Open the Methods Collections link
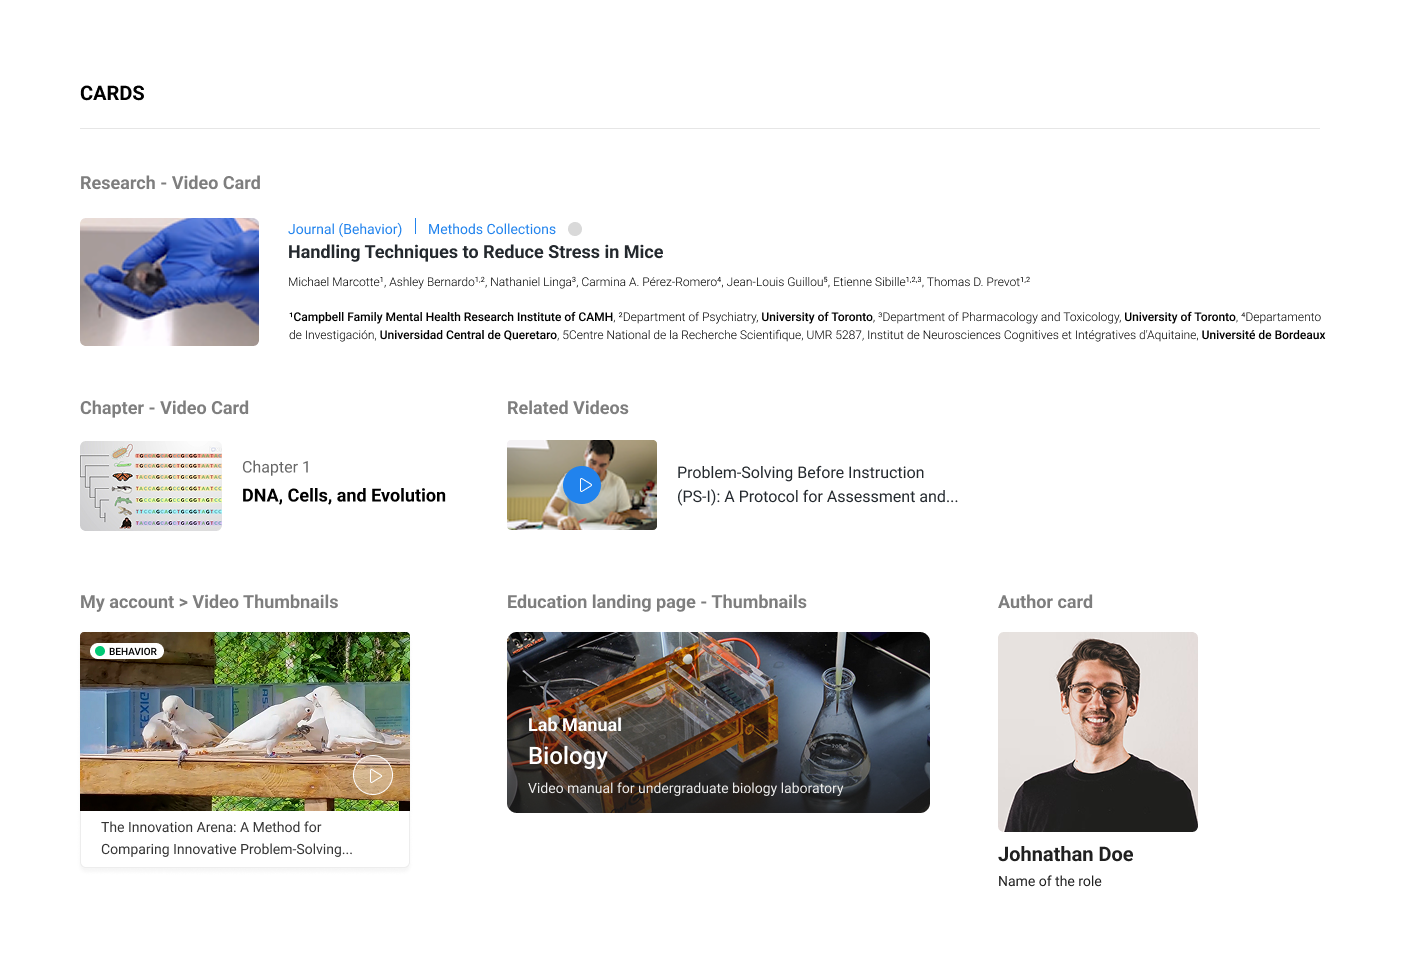1412x974 pixels. (492, 229)
